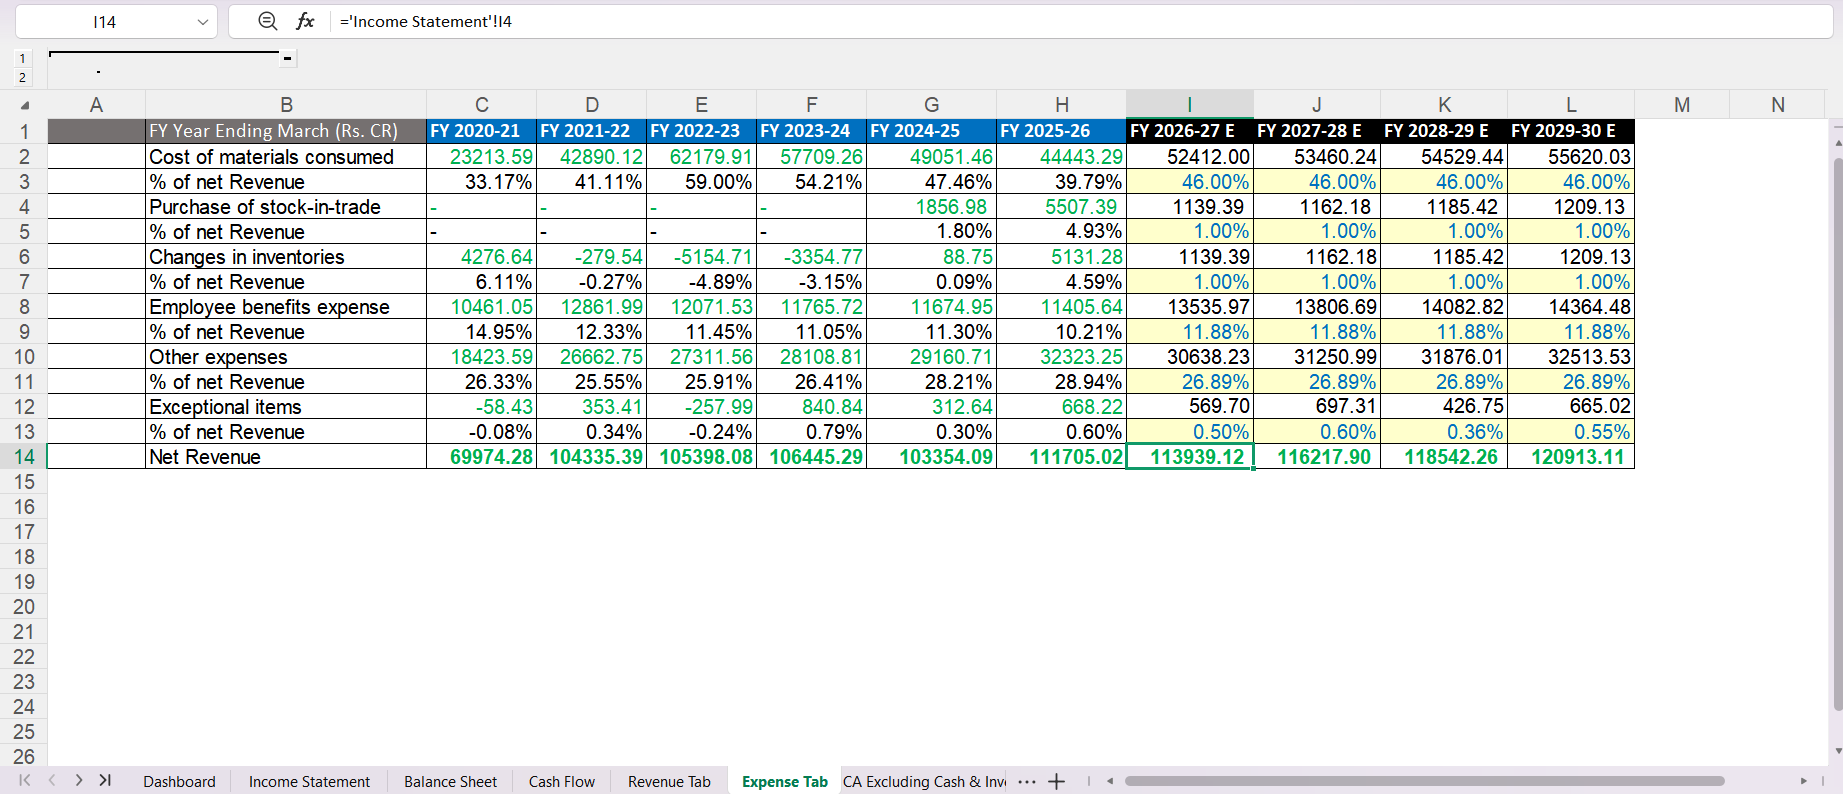Click cell value 113939.12
This screenshot has height=794, width=1843.
(1190, 457)
